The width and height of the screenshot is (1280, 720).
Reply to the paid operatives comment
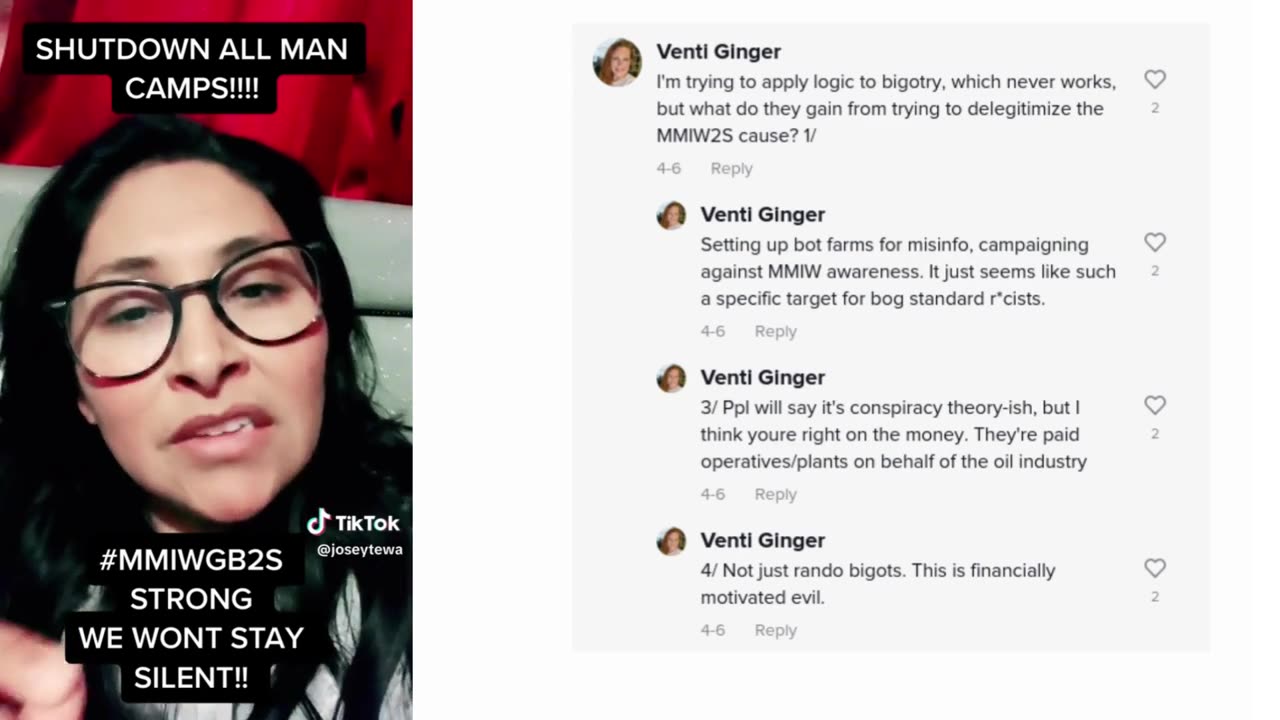[775, 494]
